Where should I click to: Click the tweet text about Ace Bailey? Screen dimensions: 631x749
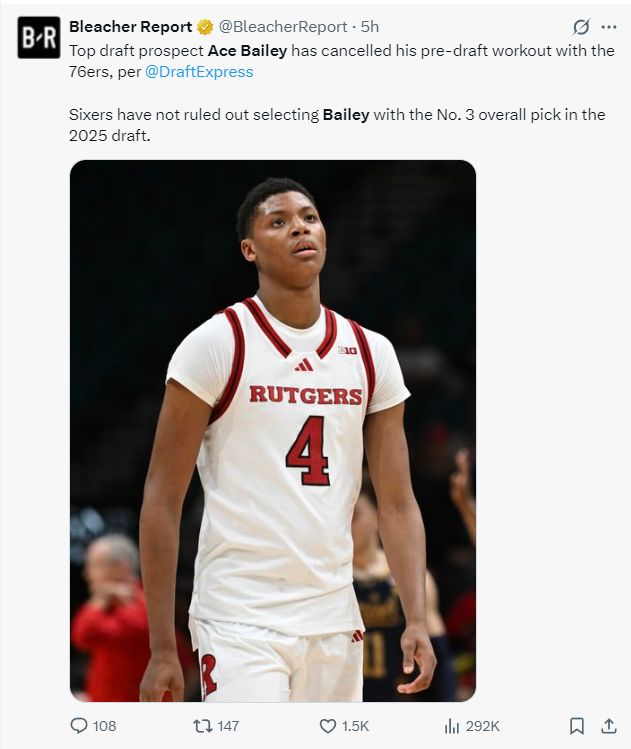point(342,93)
